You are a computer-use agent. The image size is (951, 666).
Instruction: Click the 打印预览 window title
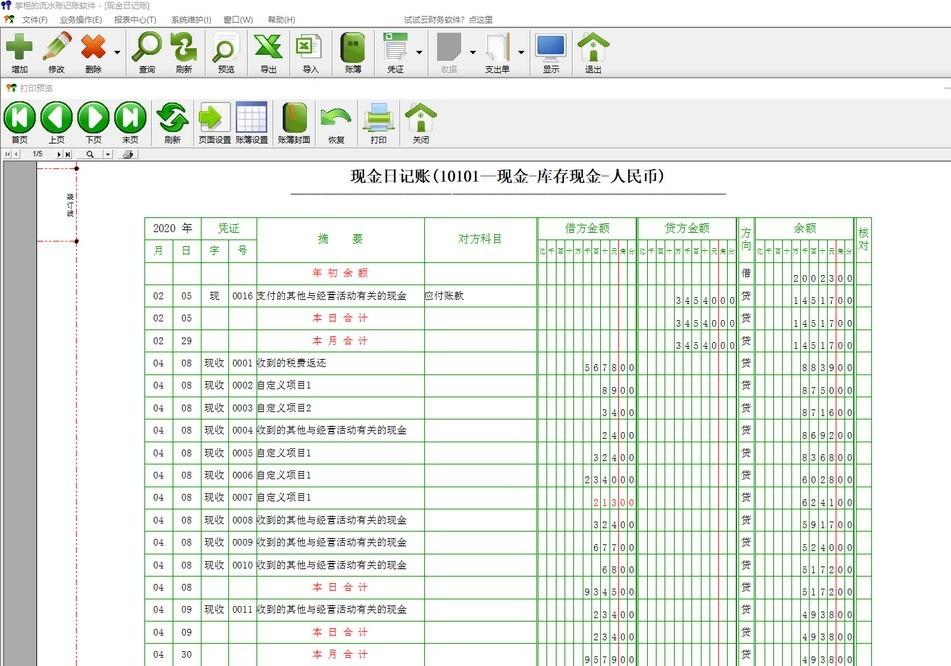36,88
